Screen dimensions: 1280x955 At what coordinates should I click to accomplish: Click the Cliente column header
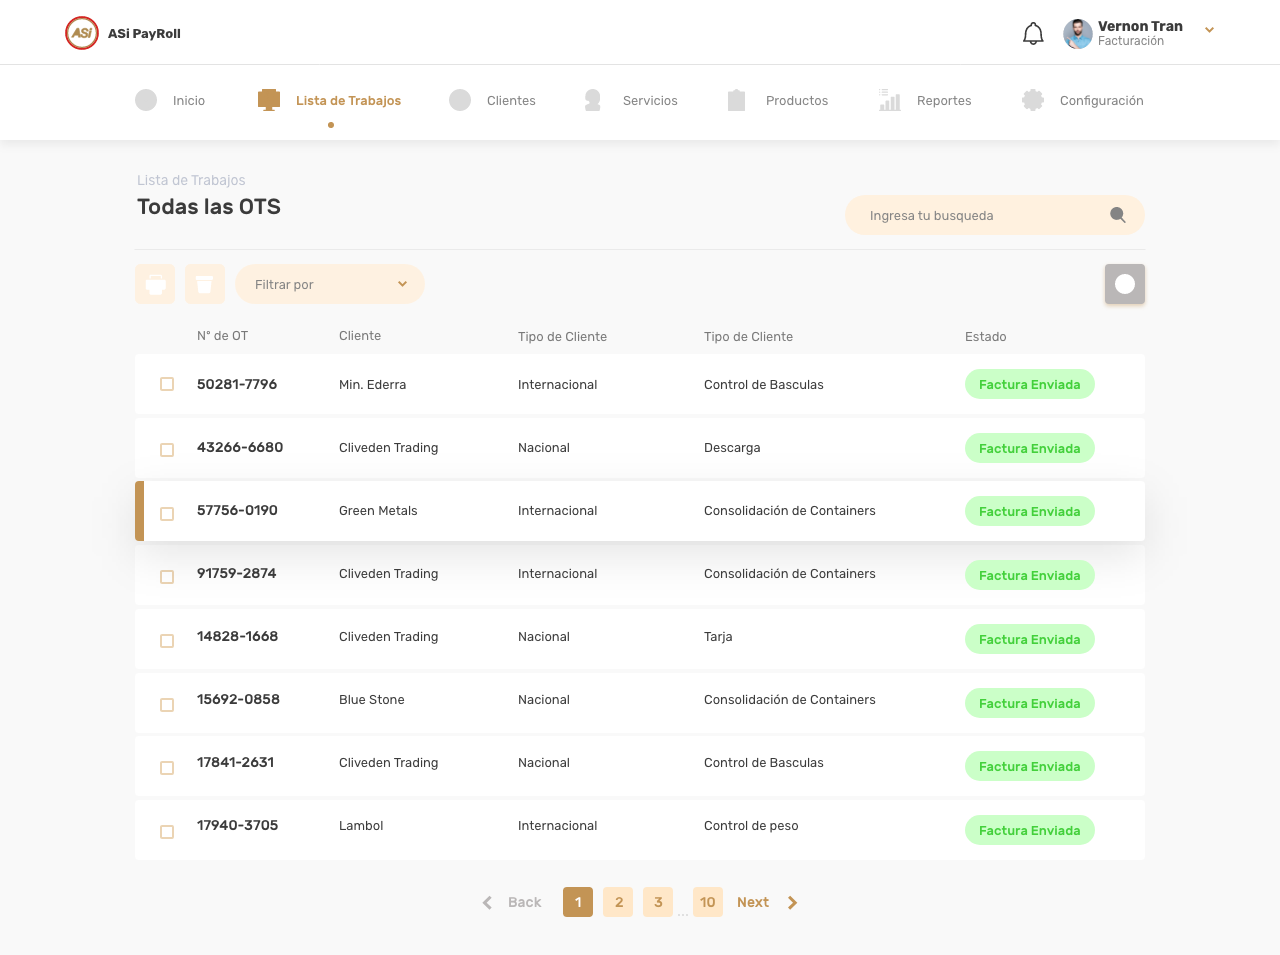[x=360, y=336]
